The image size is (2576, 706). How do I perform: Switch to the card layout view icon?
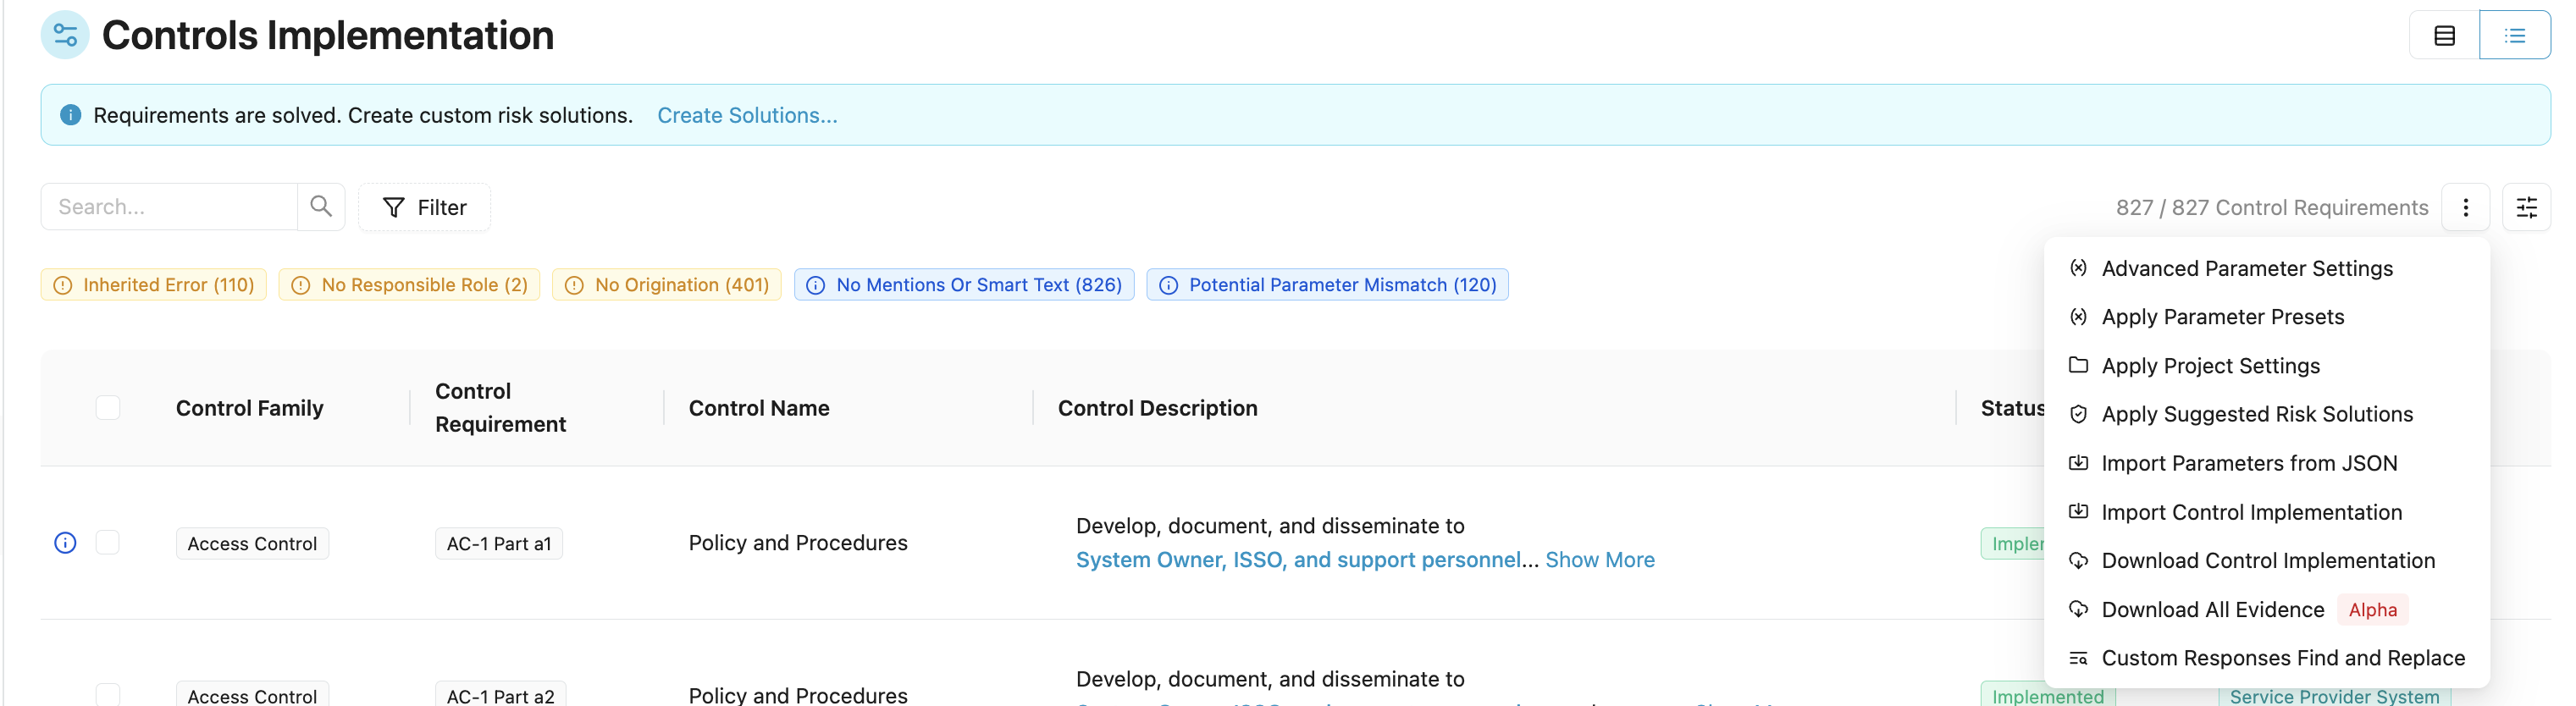[2444, 36]
